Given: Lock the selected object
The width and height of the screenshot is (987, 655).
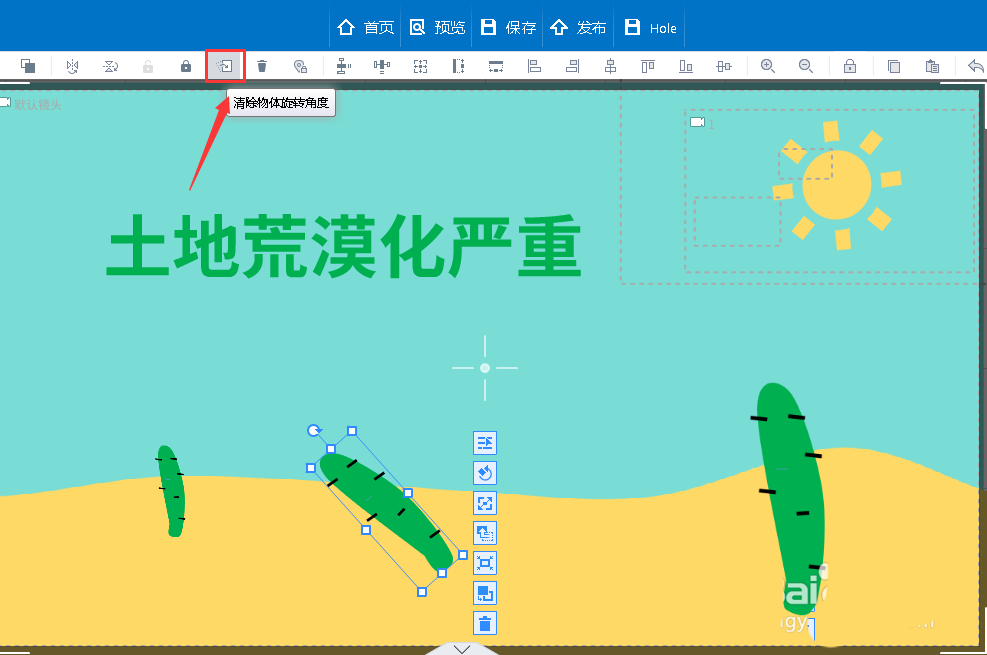Looking at the screenshot, I should pyautogui.click(x=186, y=66).
